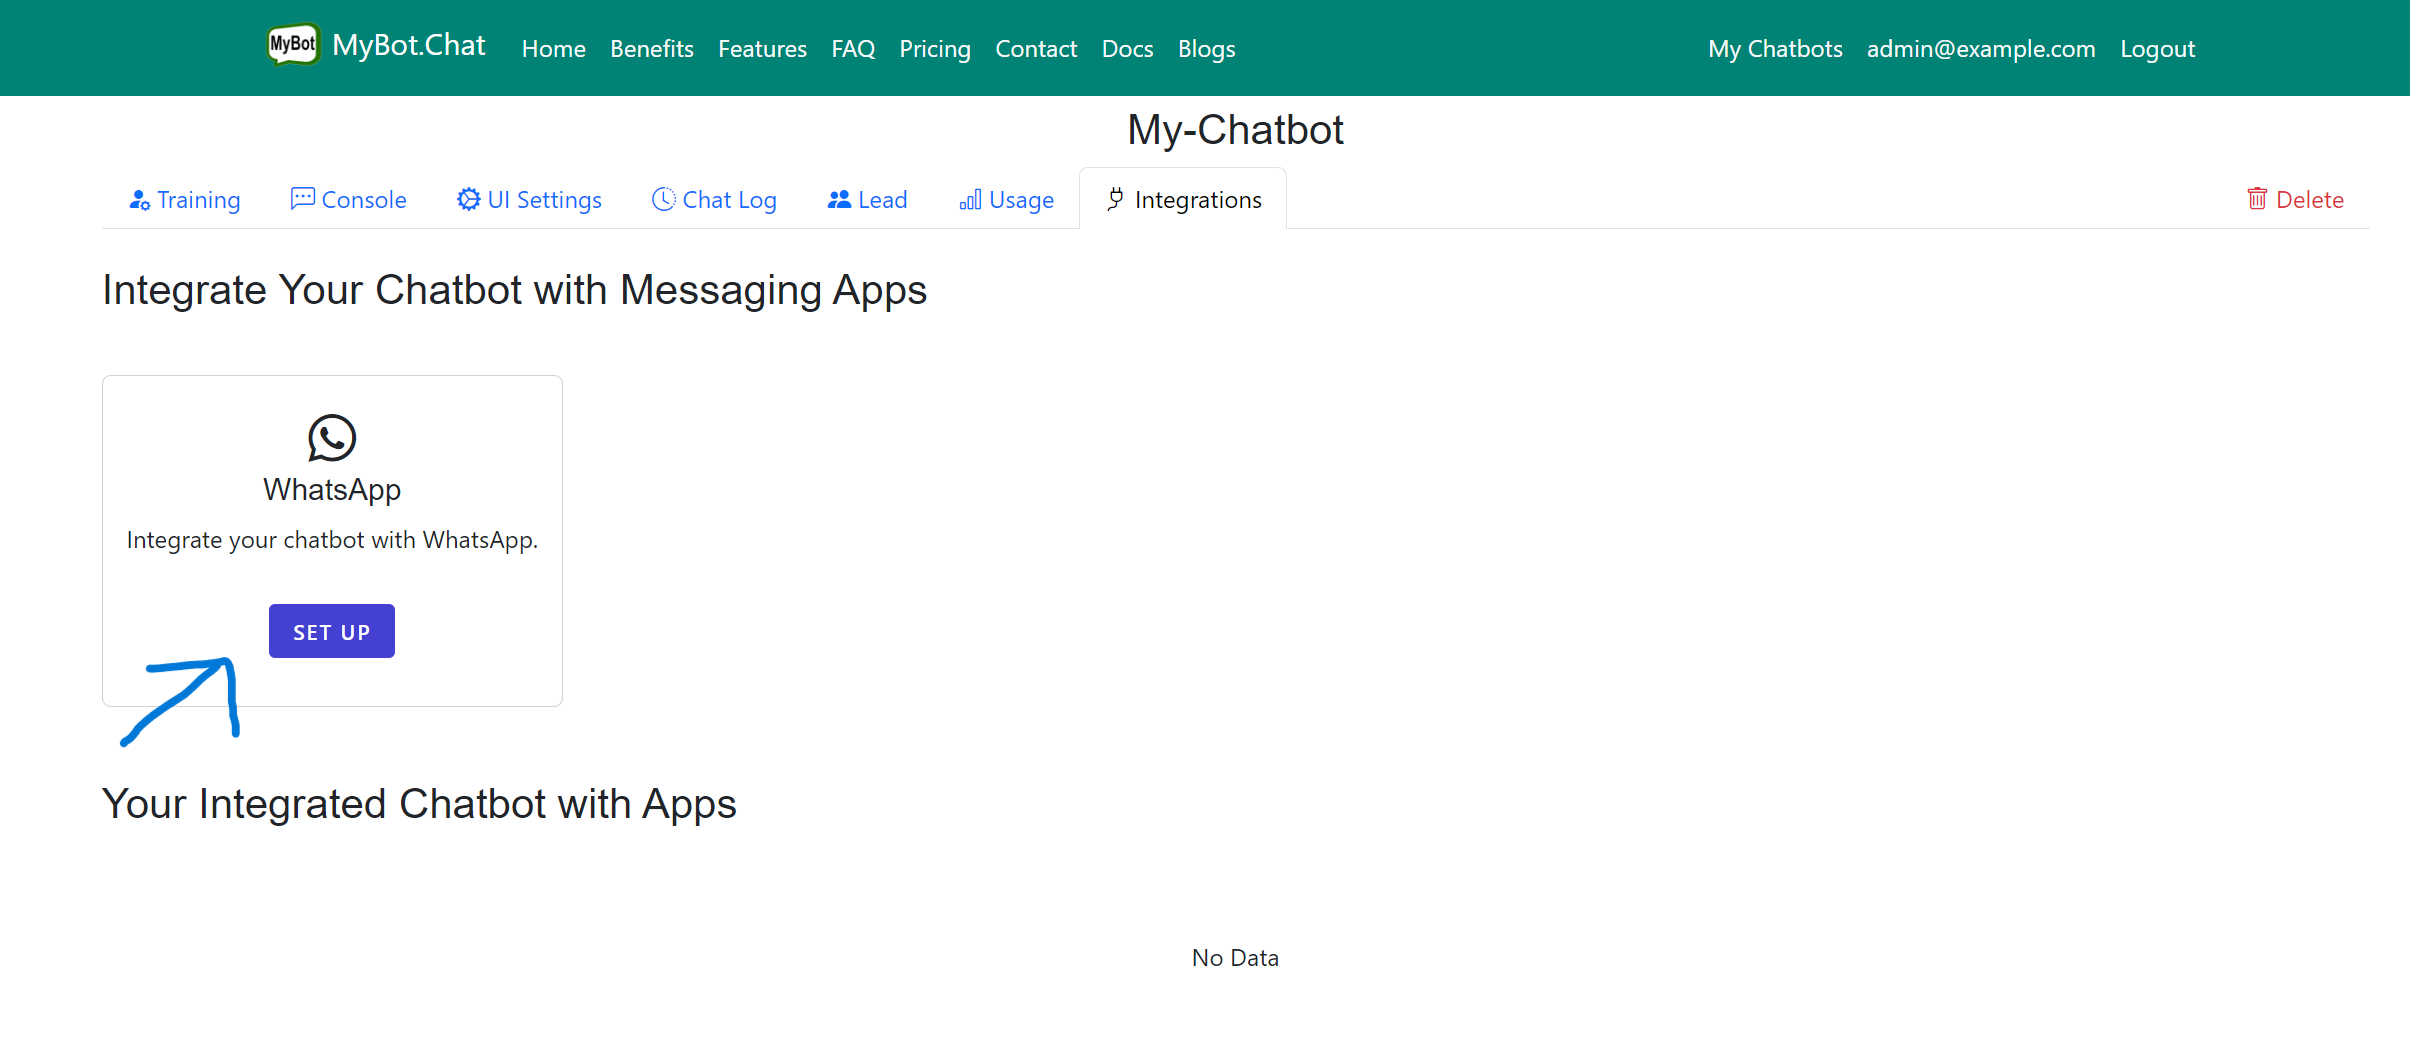The width and height of the screenshot is (2410, 1048).
Task: Log out using the Logout link
Action: coord(2157,49)
